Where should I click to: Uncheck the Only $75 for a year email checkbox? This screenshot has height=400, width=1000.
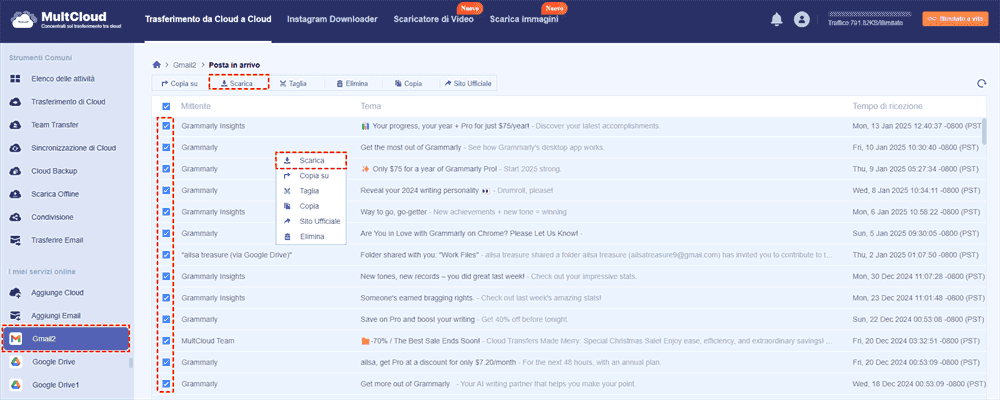click(x=166, y=169)
